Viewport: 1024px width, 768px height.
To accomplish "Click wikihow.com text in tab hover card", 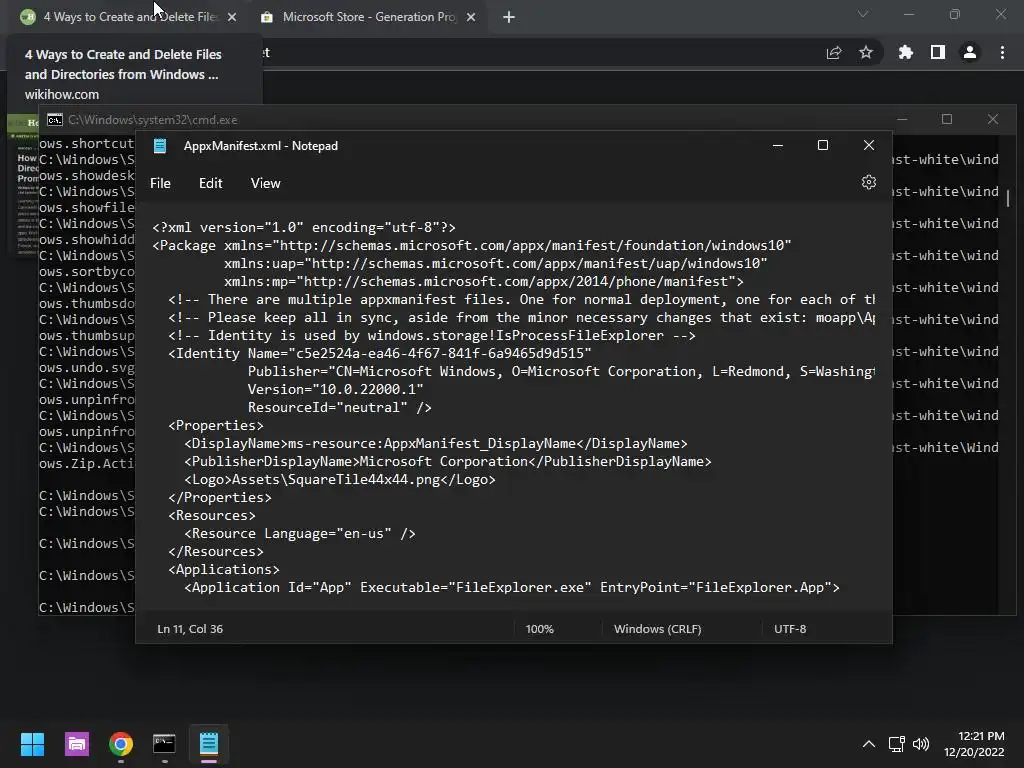I will click(x=62, y=95).
